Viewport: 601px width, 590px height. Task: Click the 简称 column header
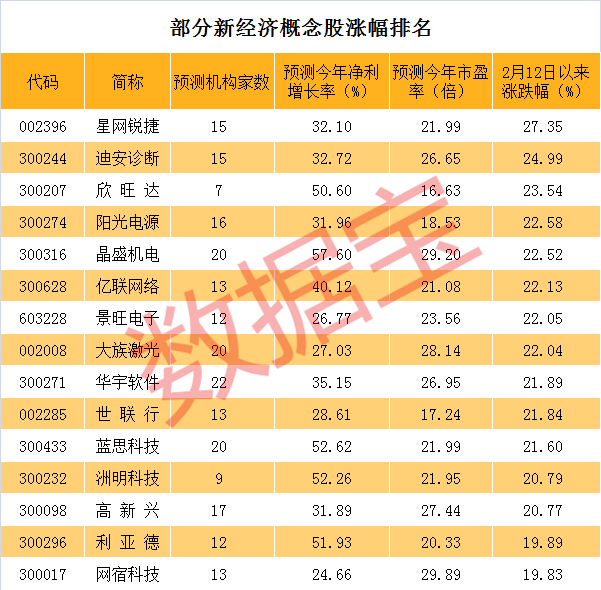point(127,82)
